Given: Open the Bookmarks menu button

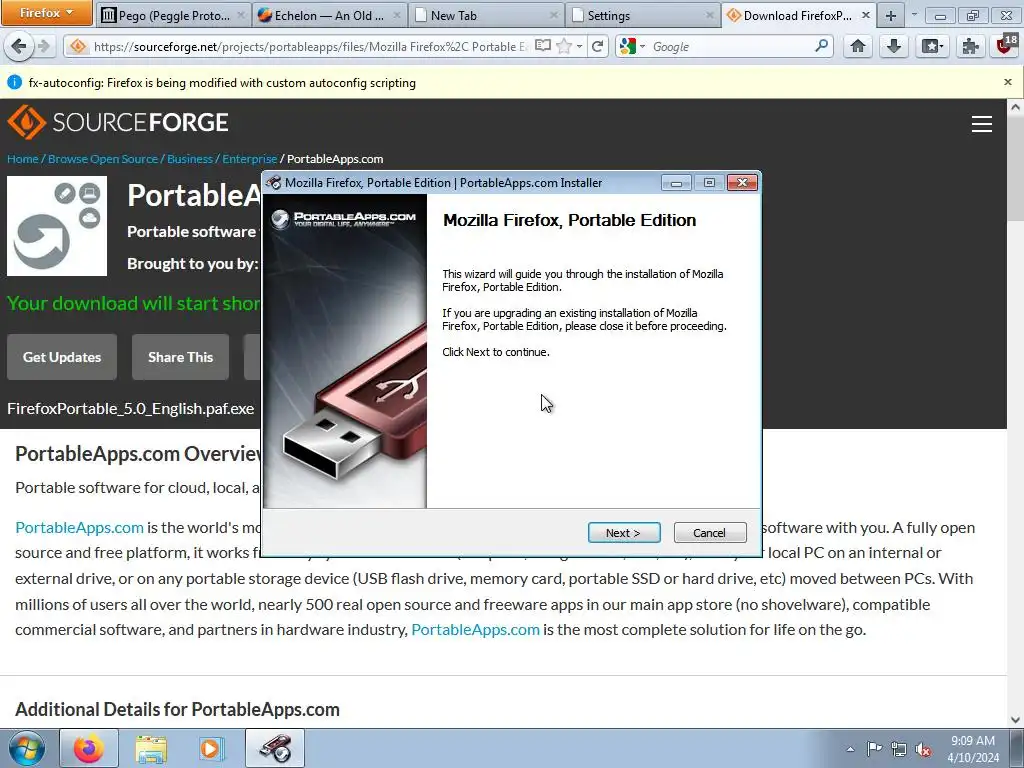Looking at the screenshot, I should 932,46.
